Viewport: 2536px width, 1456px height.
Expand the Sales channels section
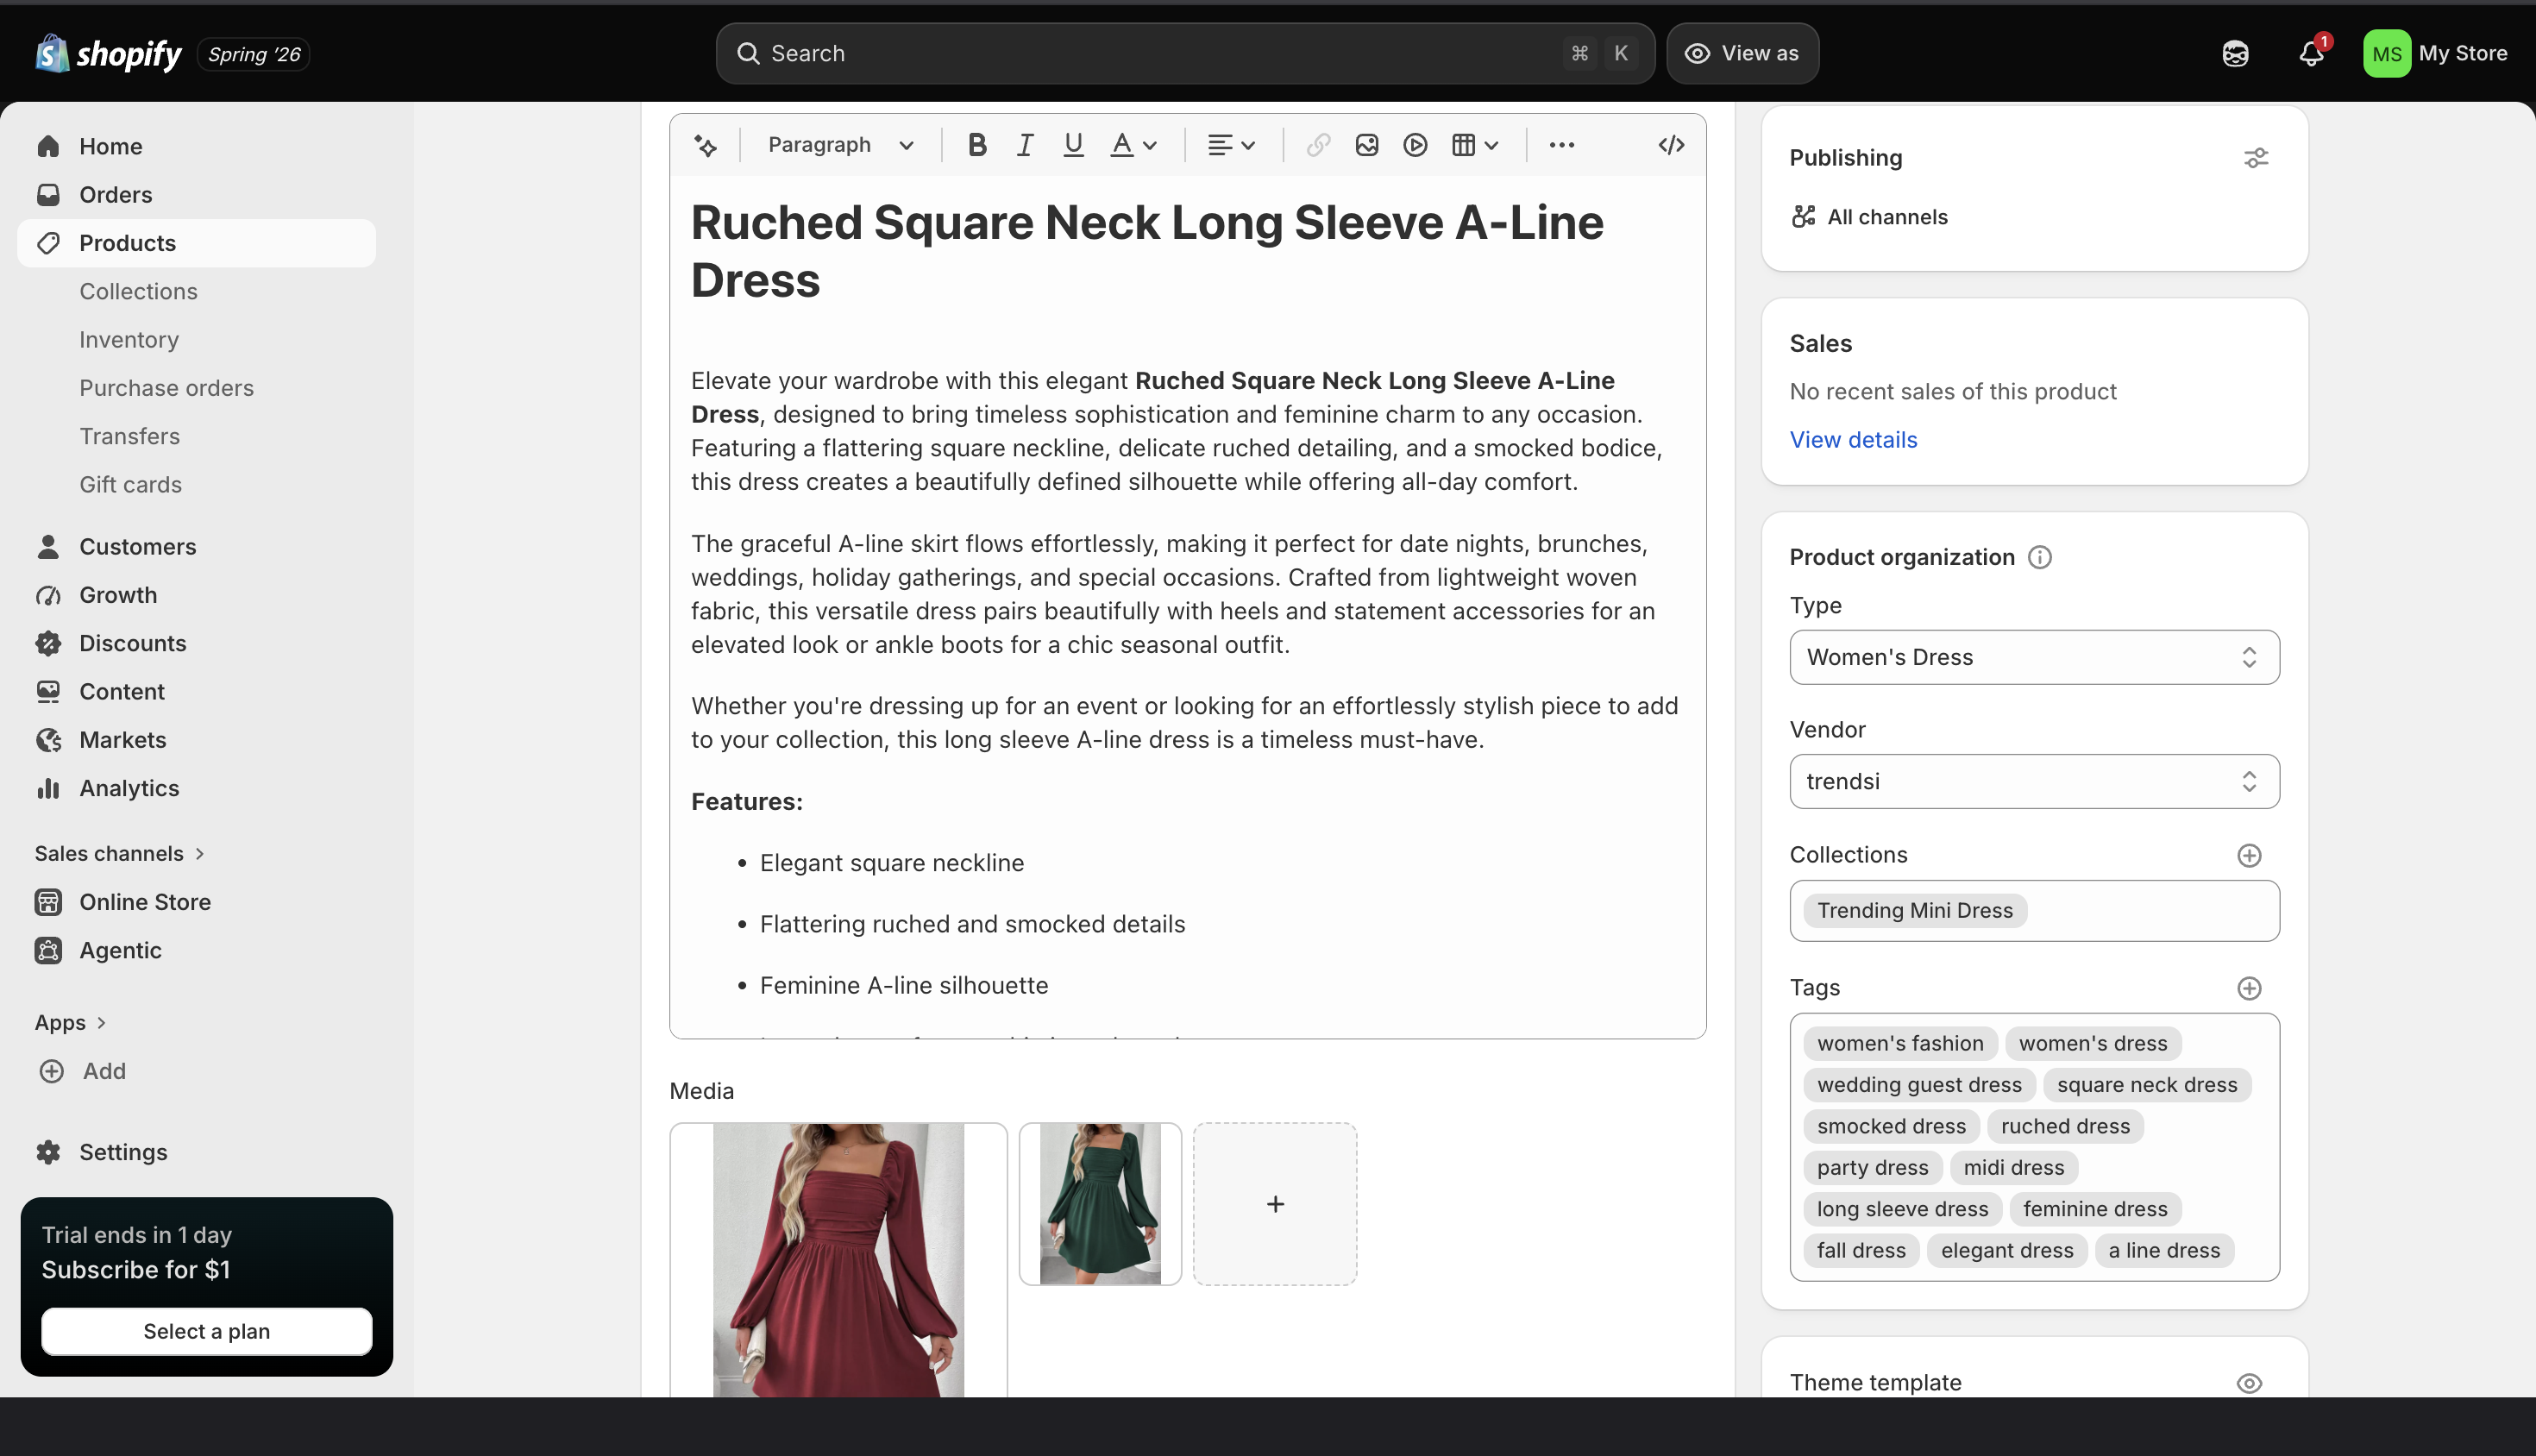120,853
